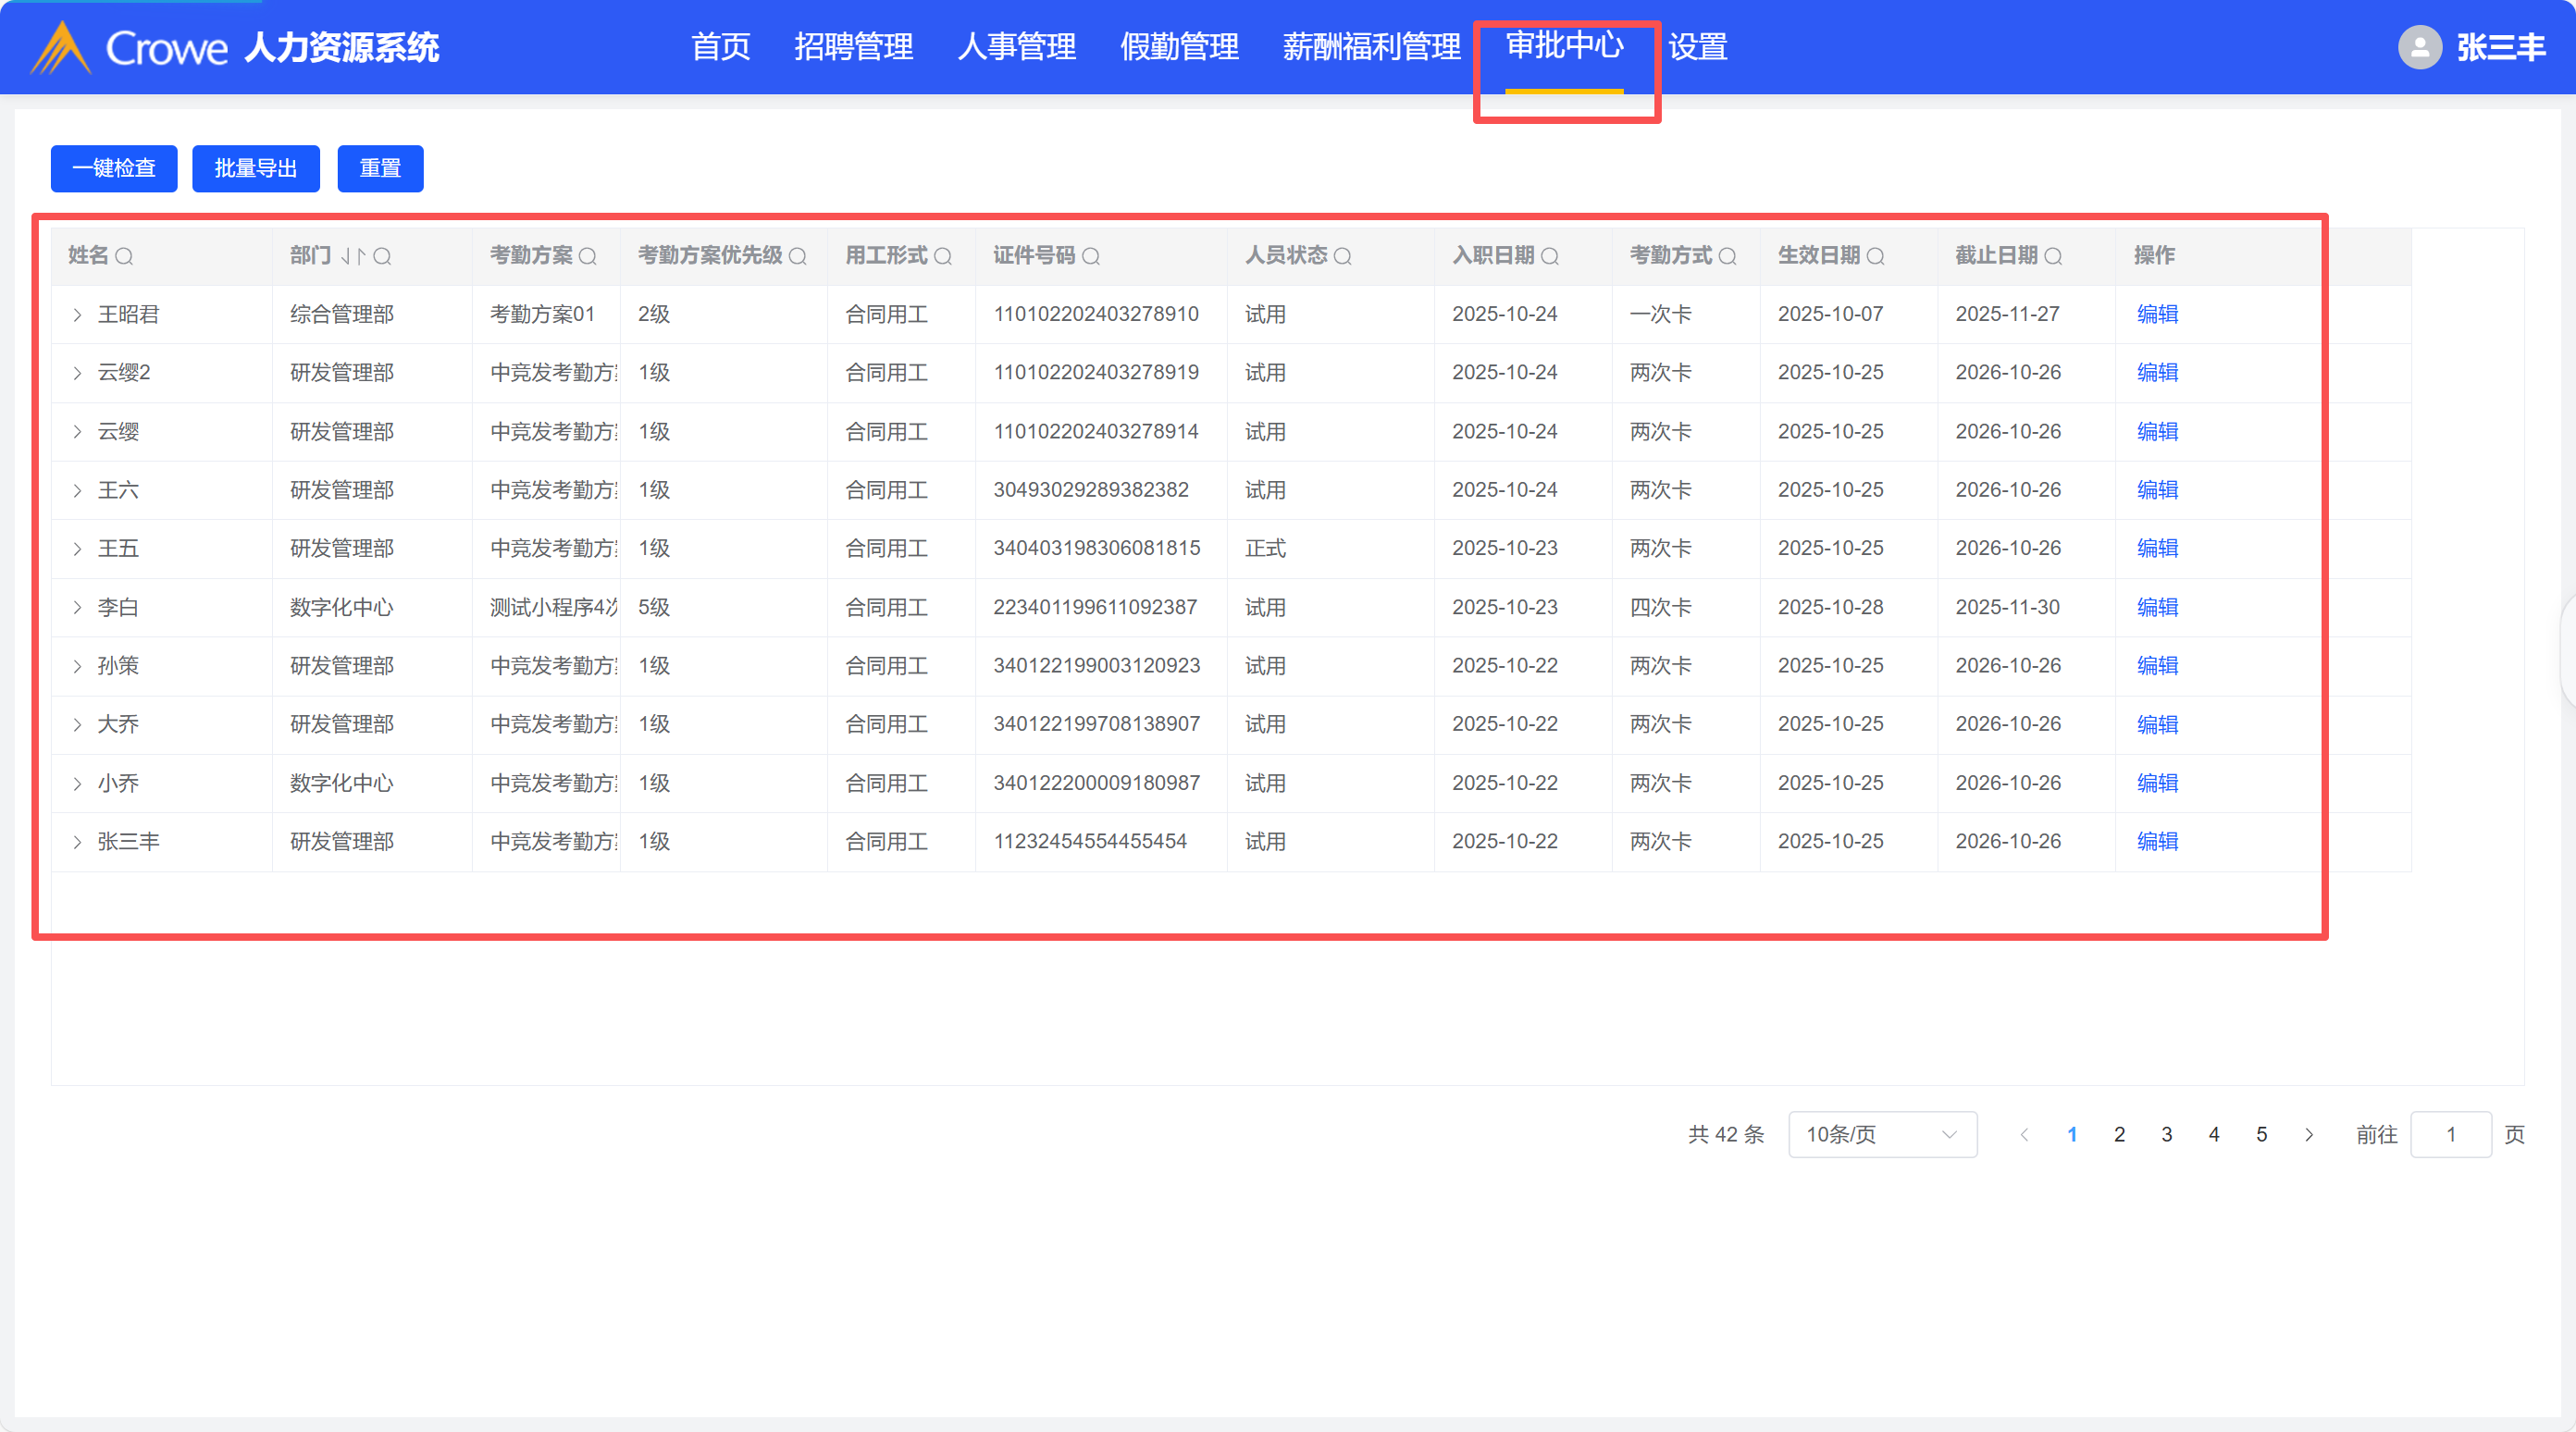This screenshot has width=2576, height=1432.
Task: Click 人员状态 column search icon
Action: (1343, 256)
